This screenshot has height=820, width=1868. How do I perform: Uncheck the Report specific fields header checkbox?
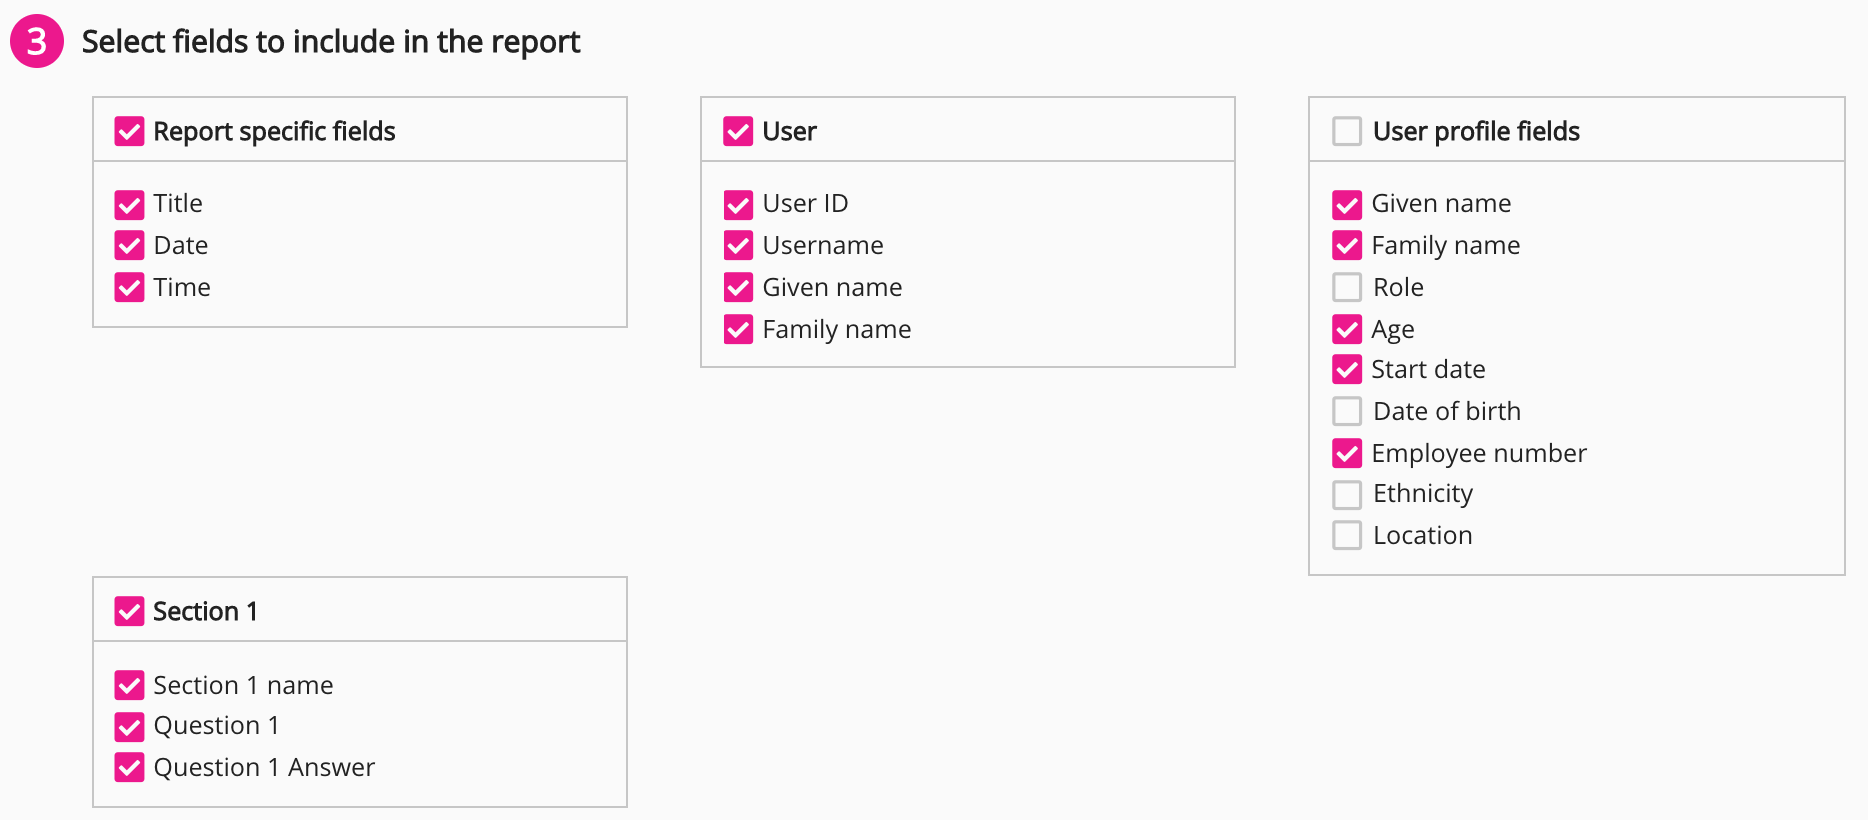coord(129,130)
